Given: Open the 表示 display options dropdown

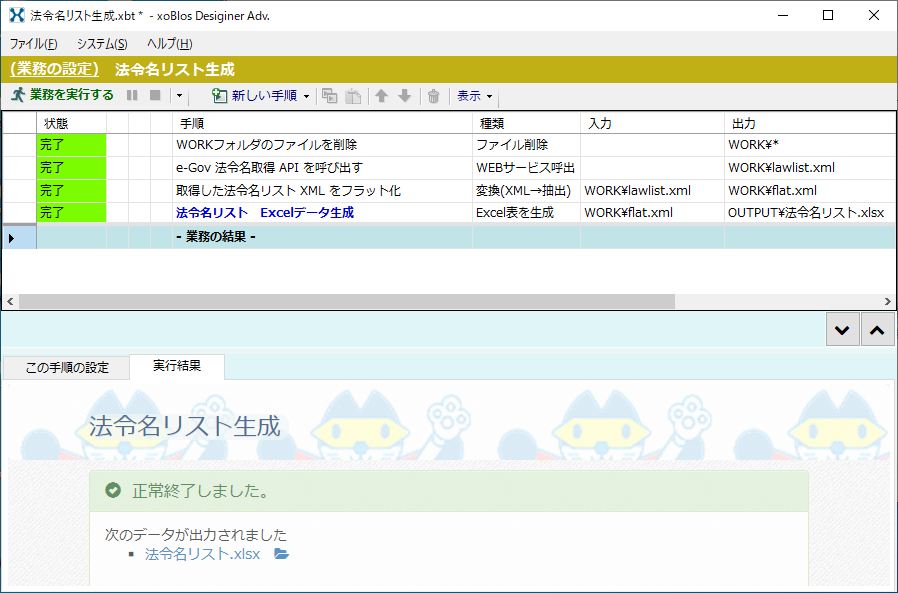Looking at the screenshot, I should pyautogui.click(x=470, y=96).
